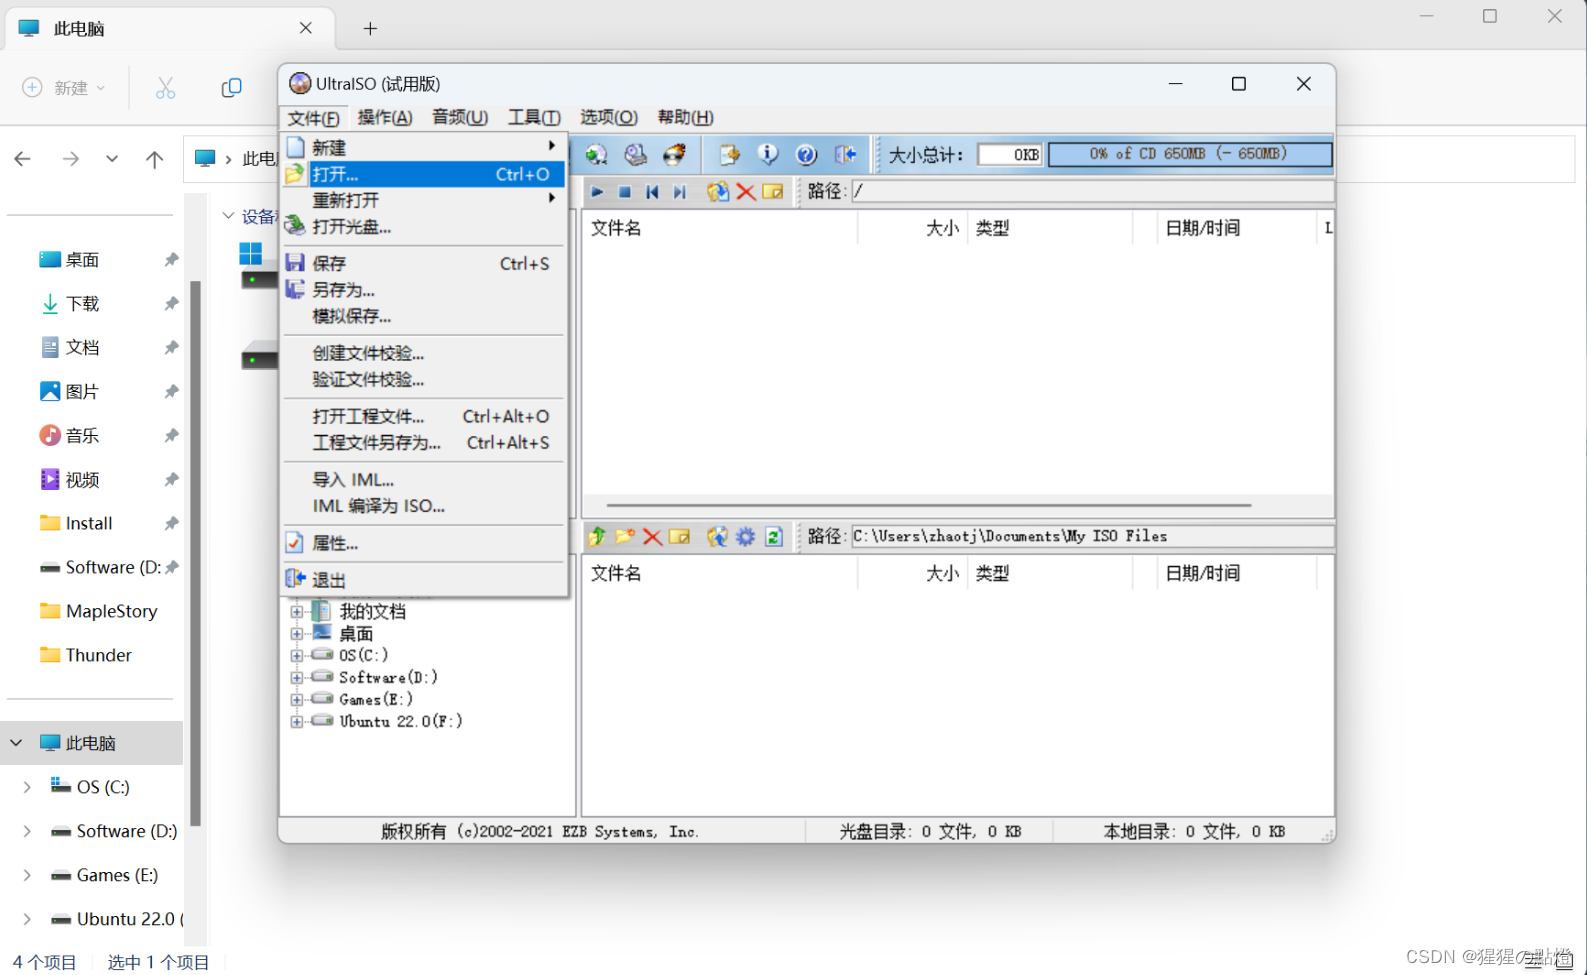1587x975 pixels.
Task: Choose 创建文件校验... menu entry
Action: pos(424,353)
